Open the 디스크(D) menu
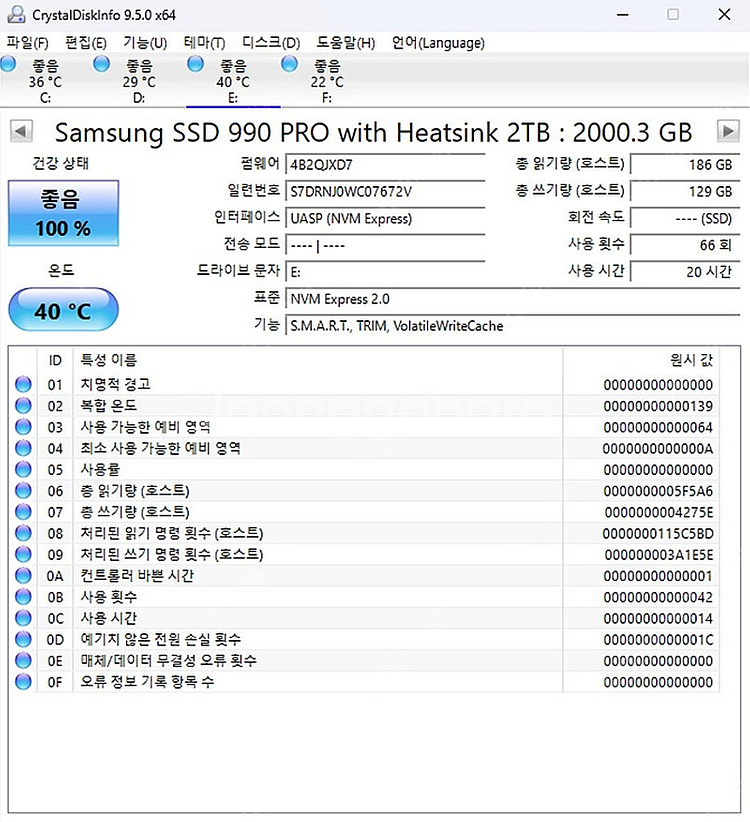 (x=271, y=42)
